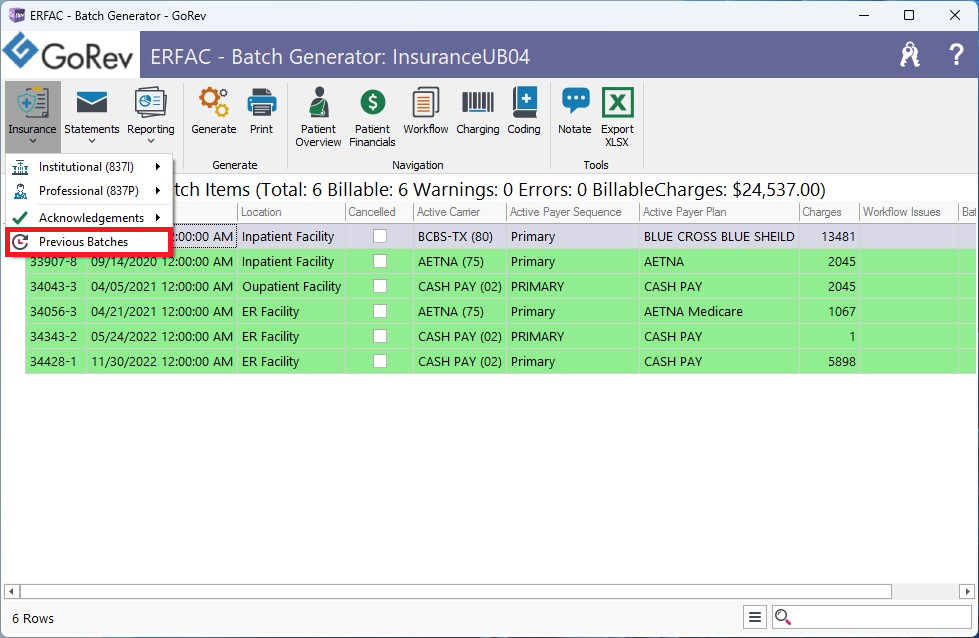Click Statements dropdown chevron

[x=92, y=142]
